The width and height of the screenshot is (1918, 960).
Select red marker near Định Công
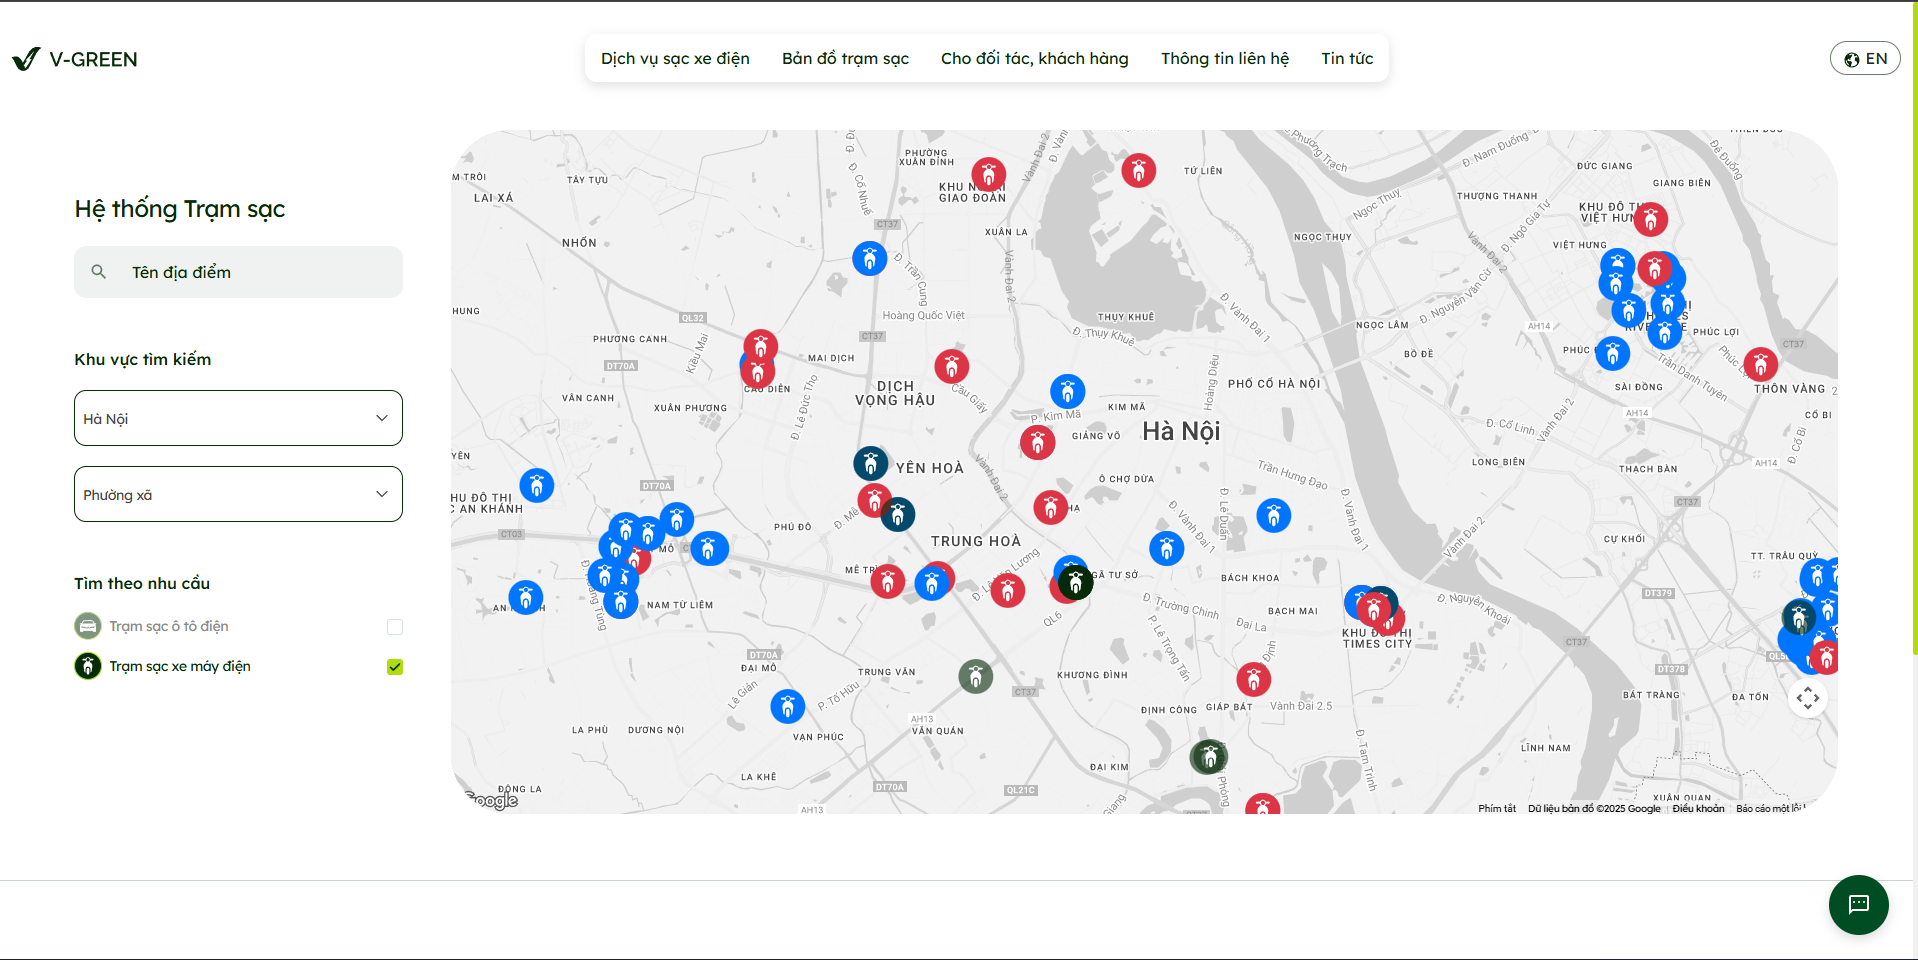1253,679
